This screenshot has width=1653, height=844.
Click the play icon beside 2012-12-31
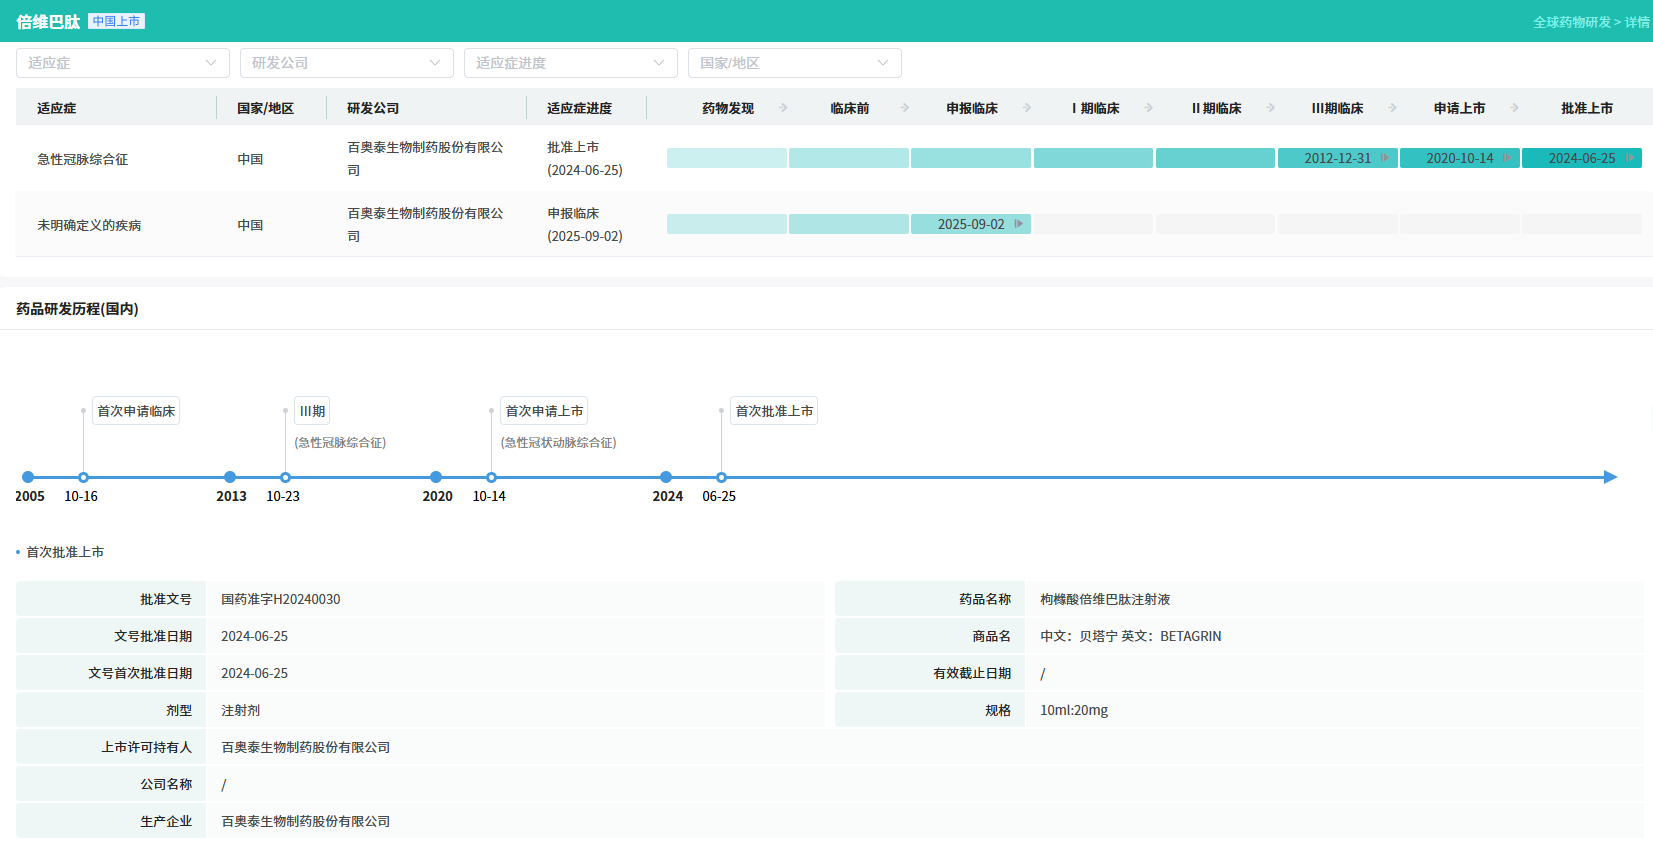pyautogui.click(x=1385, y=158)
